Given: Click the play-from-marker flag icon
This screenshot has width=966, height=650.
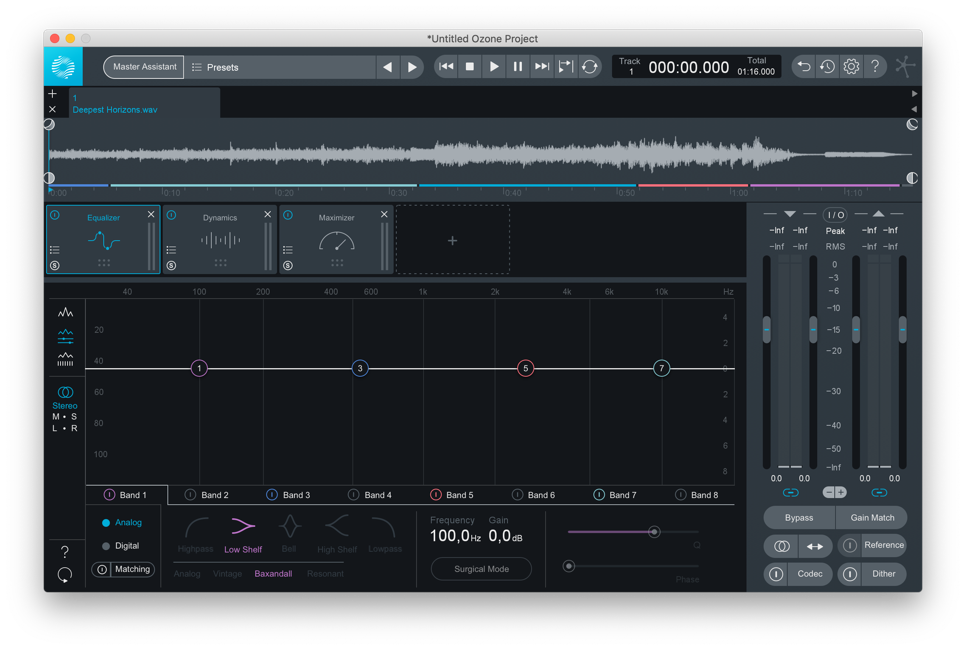Looking at the screenshot, I should point(566,67).
